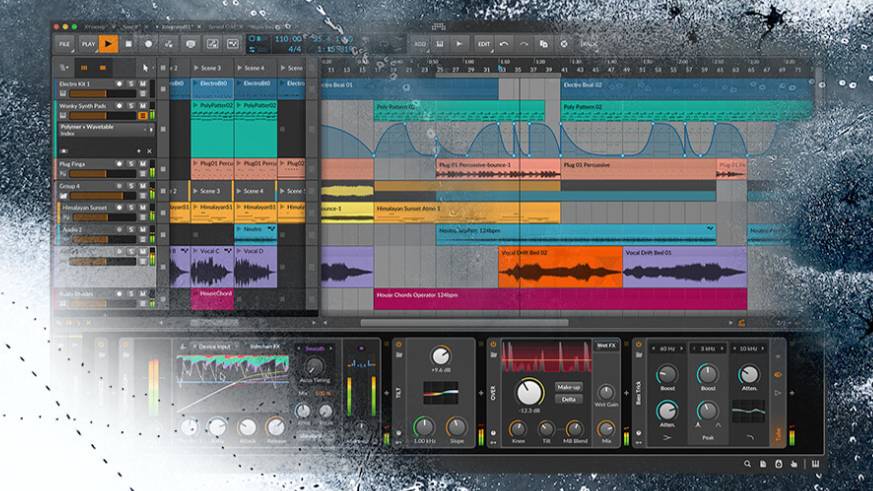Screen dimensions: 873x491
Task: Click the arranger horizontal scrollbar
Action: point(464,322)
